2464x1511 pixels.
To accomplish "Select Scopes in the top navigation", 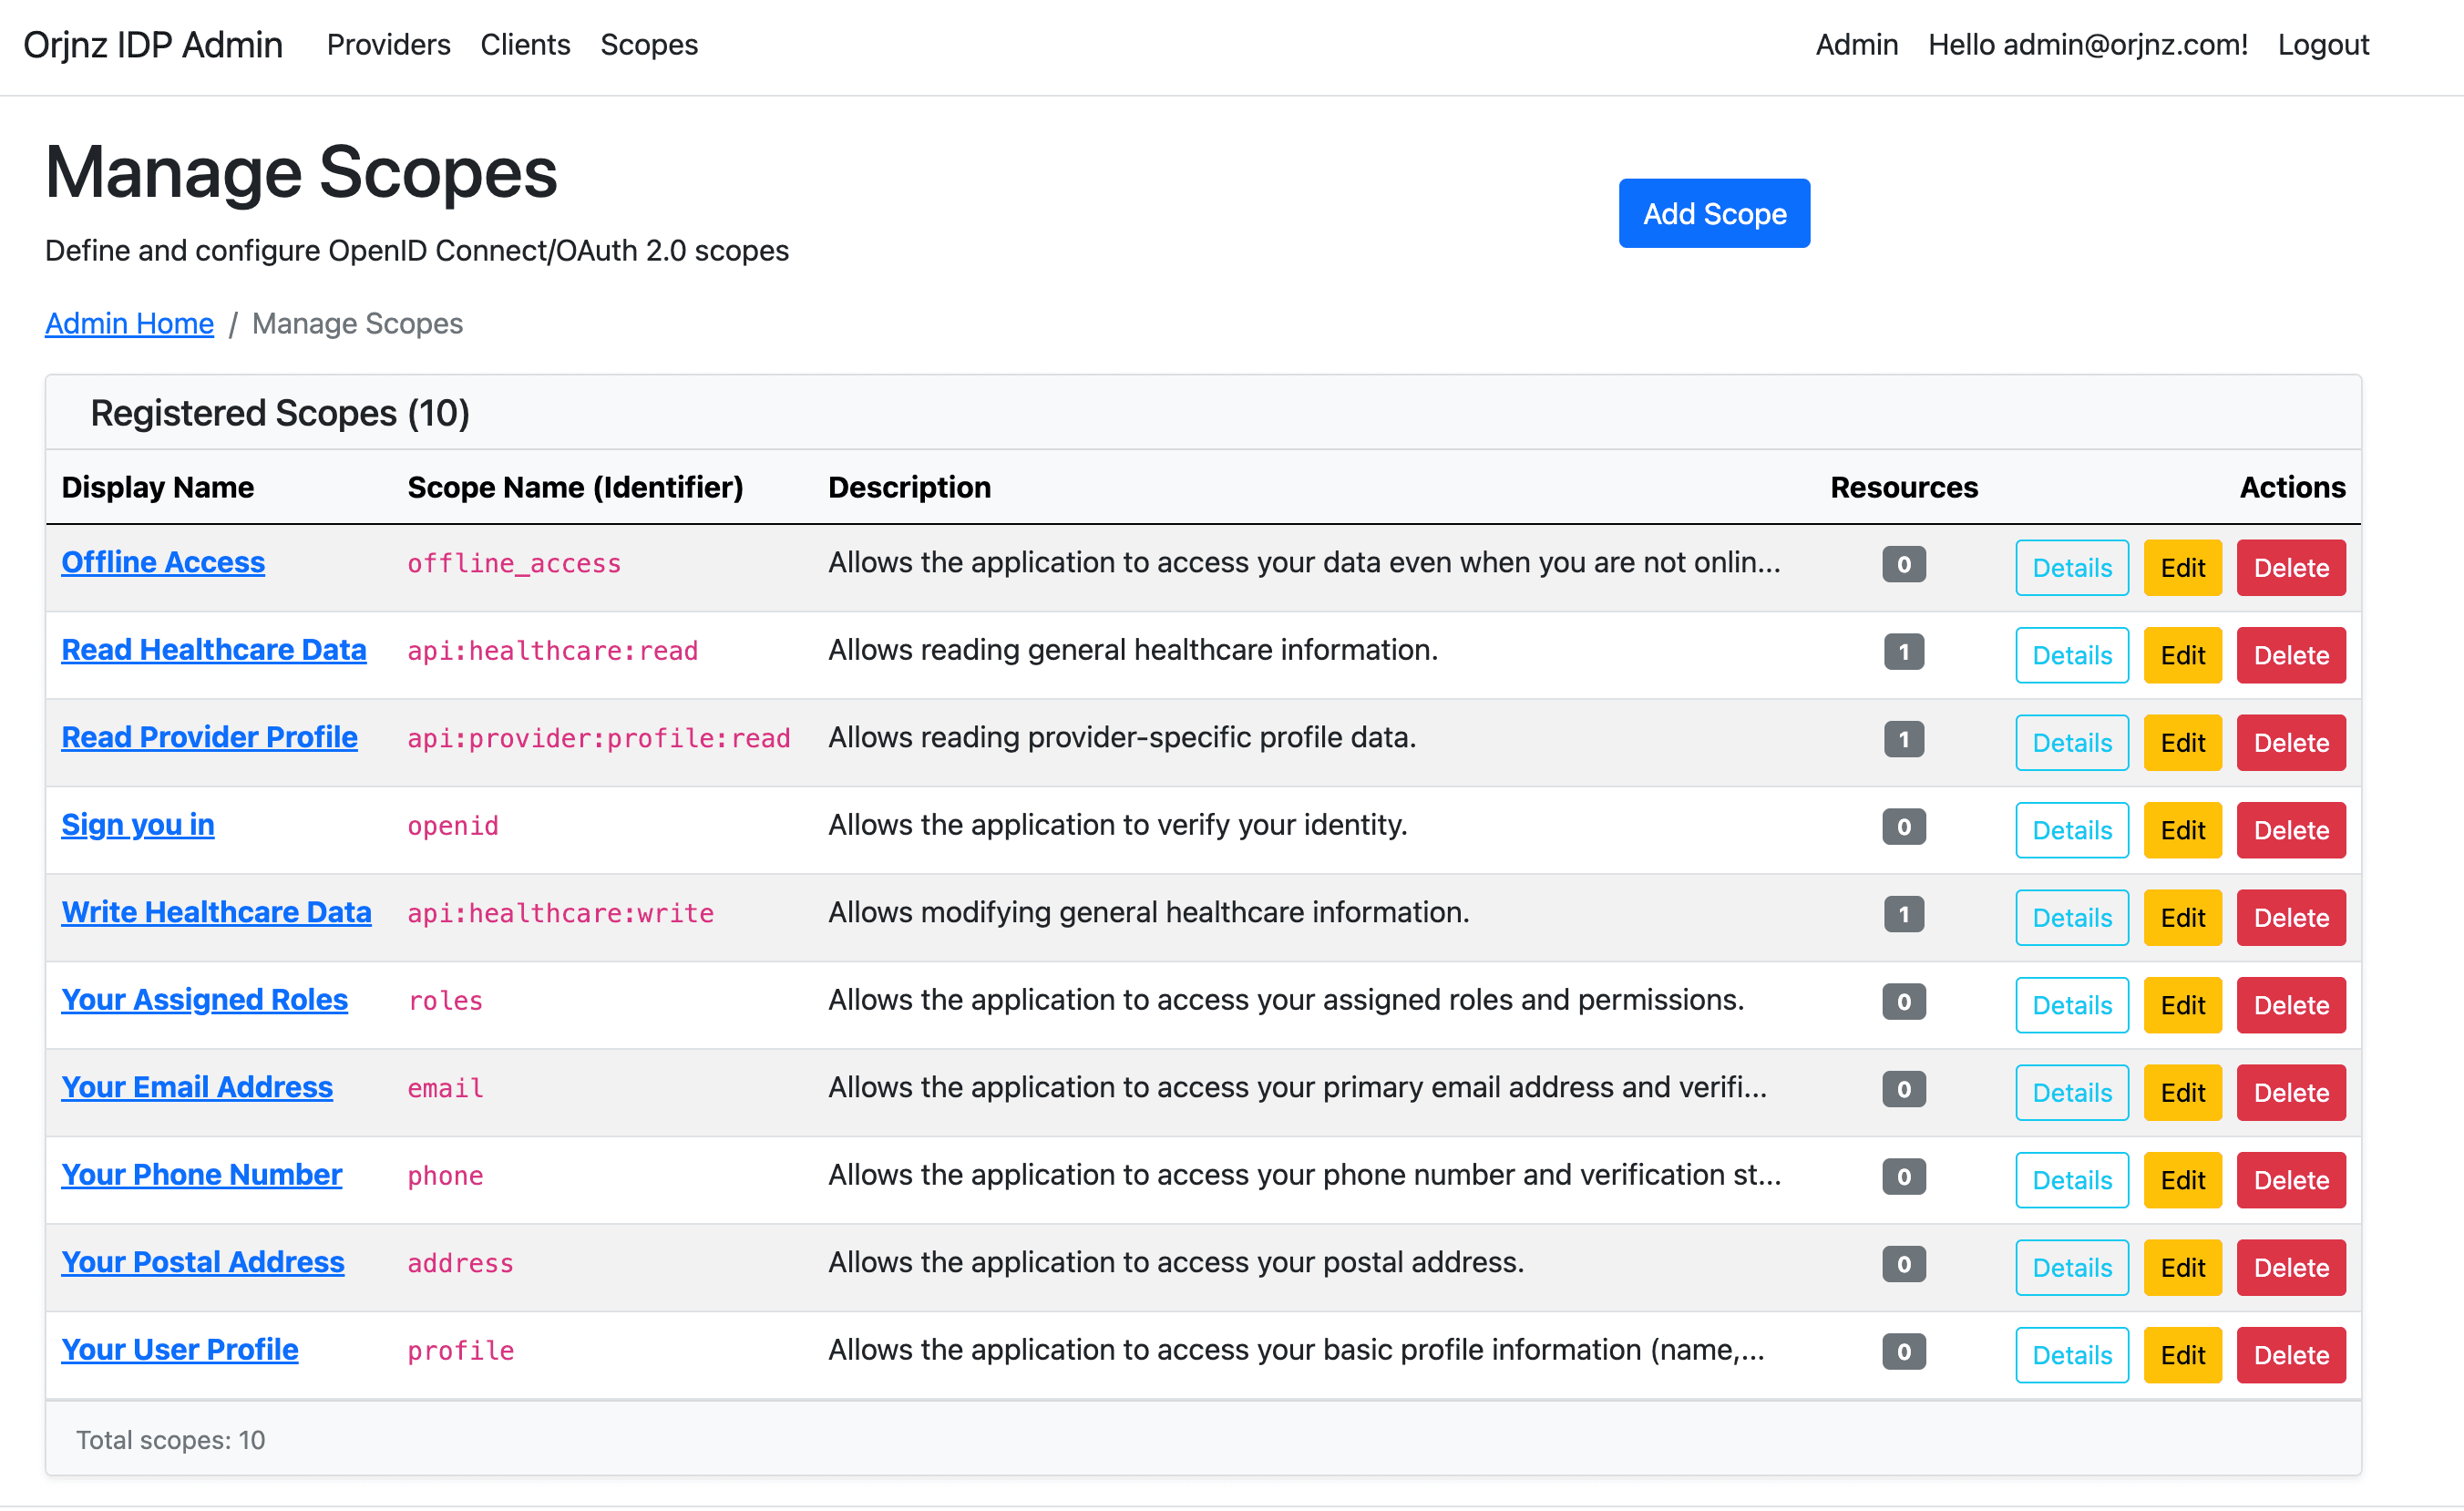I will pos(649,45).
